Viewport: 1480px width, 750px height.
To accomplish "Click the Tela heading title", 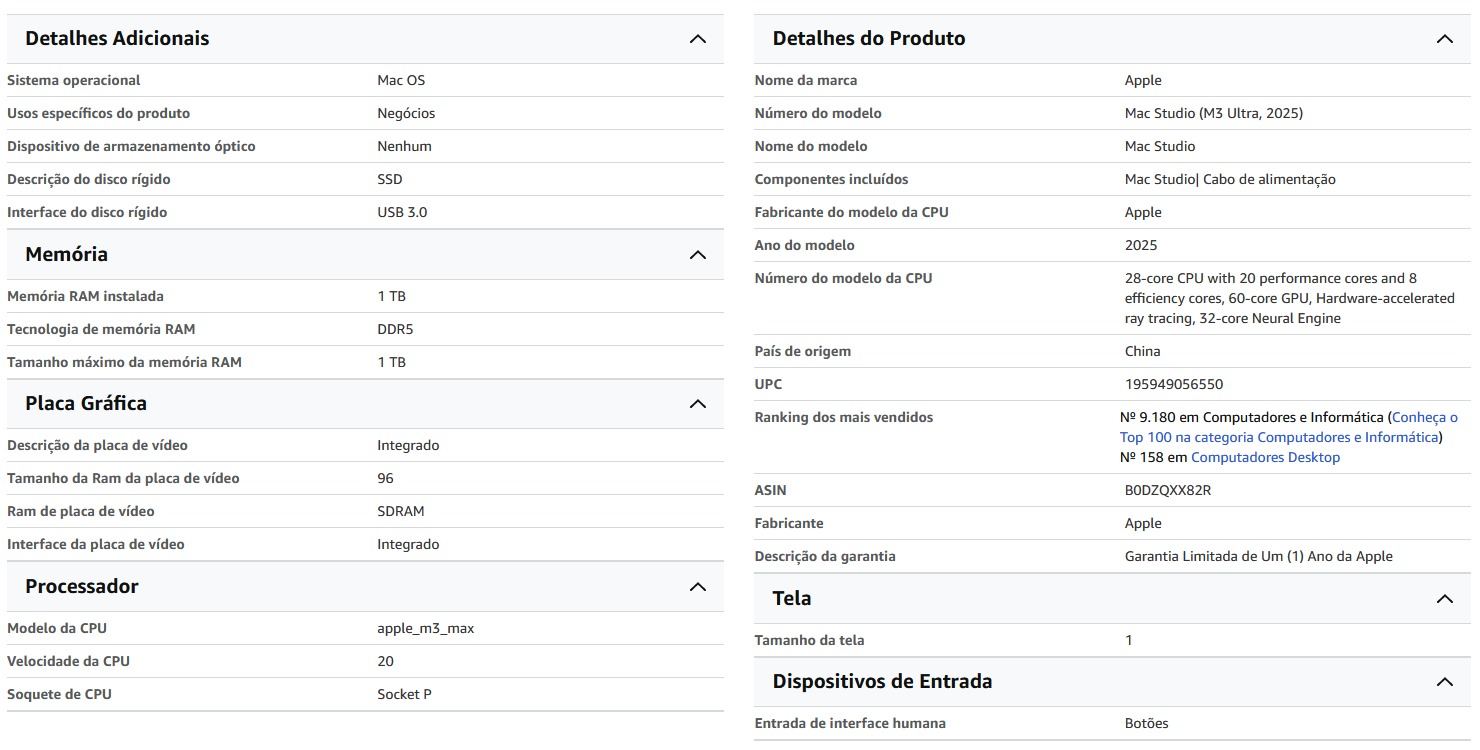I will tap(792, 599).
